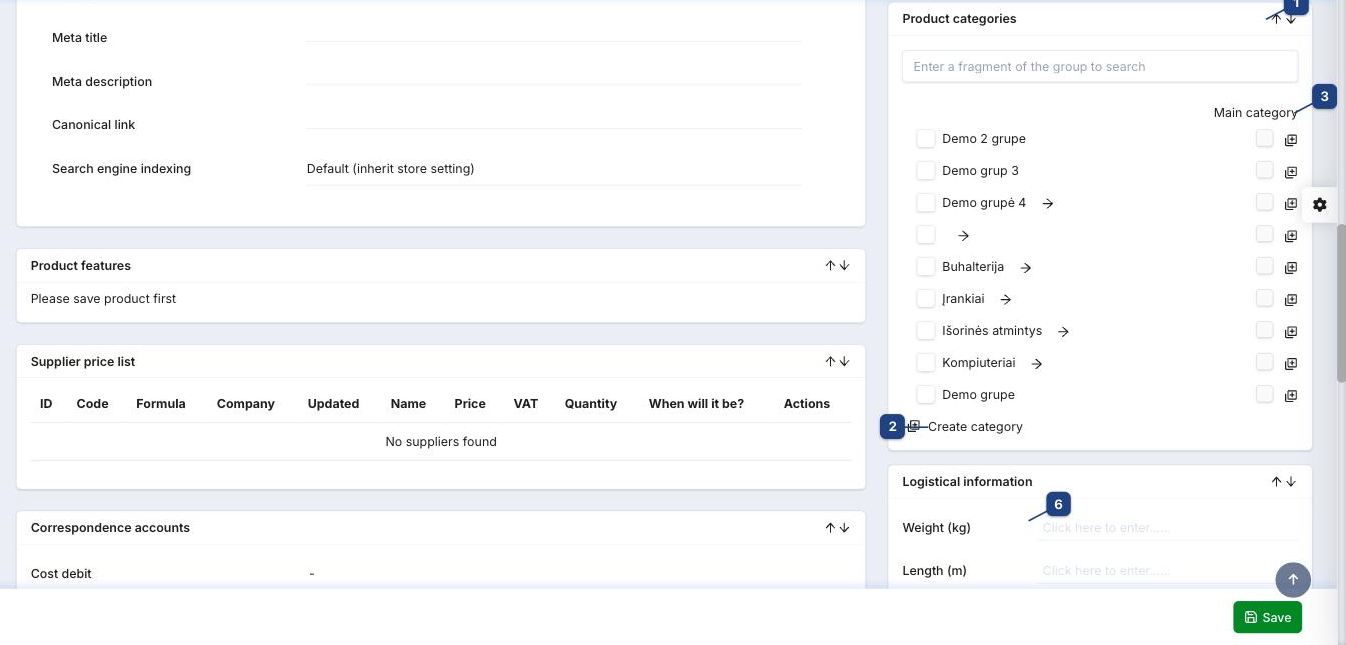
Task: Enable the Kompiuteriai category checkbox
Action: coord(926,362)
